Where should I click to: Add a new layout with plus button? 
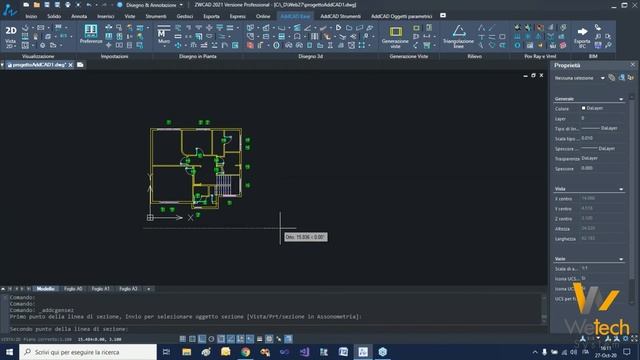[149, 289]
